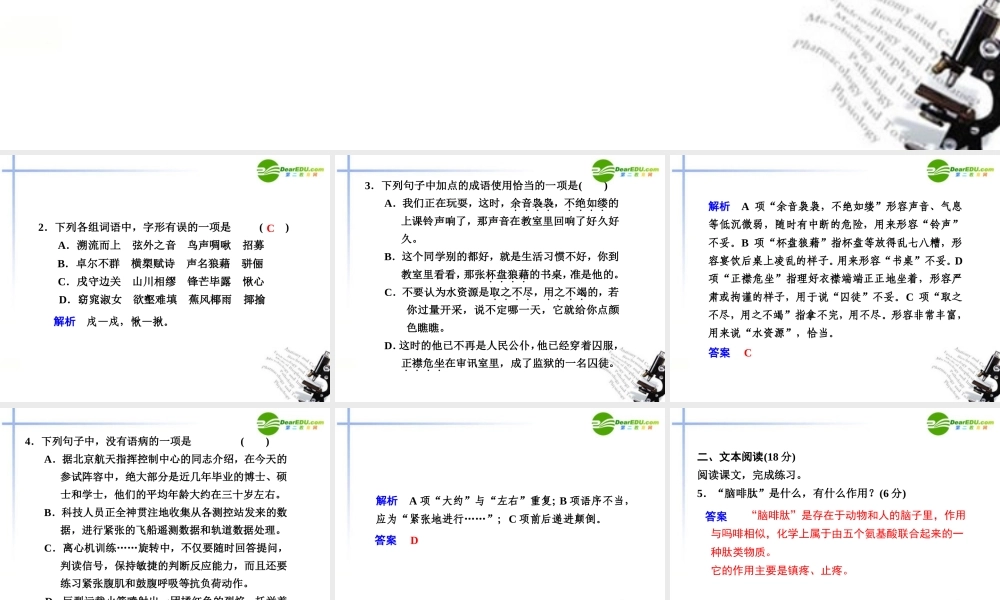This screenshot has width=1000, height=600.
Task: Click the DearEDU logo on the 文本阅读 slide
Action: [x=960, y=423]
